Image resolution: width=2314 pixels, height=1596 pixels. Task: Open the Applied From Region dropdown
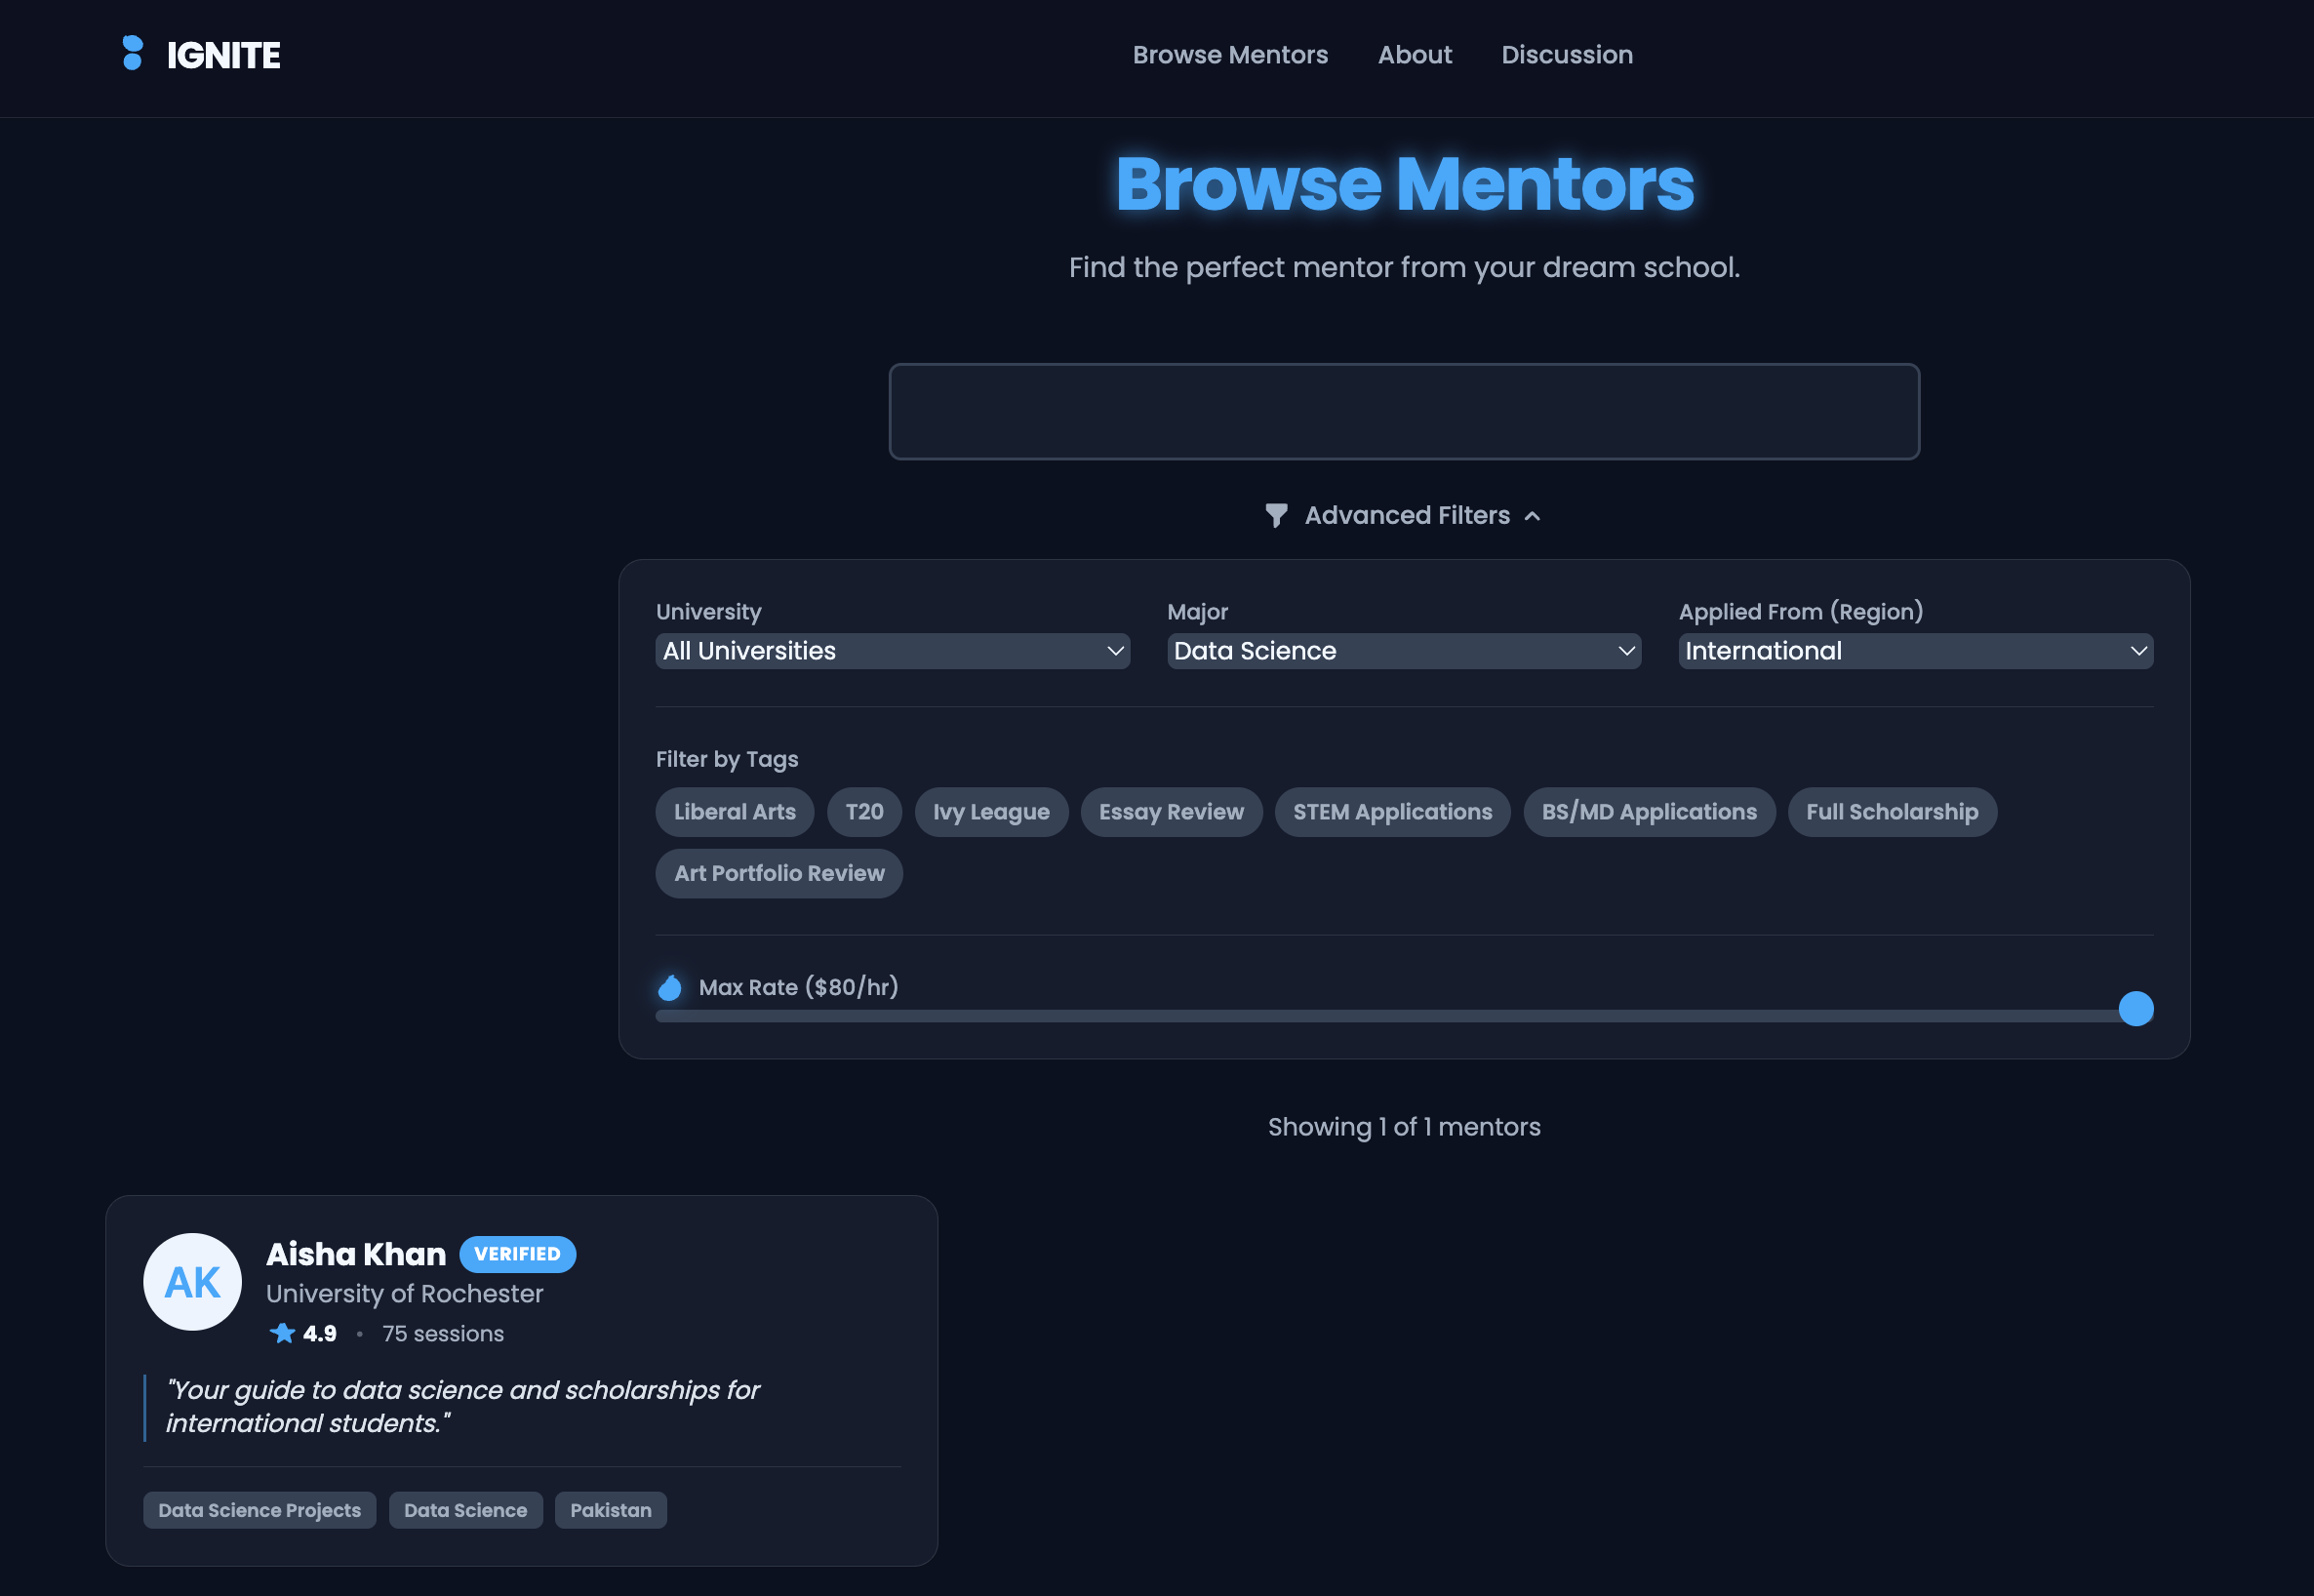click(1914, 650)
